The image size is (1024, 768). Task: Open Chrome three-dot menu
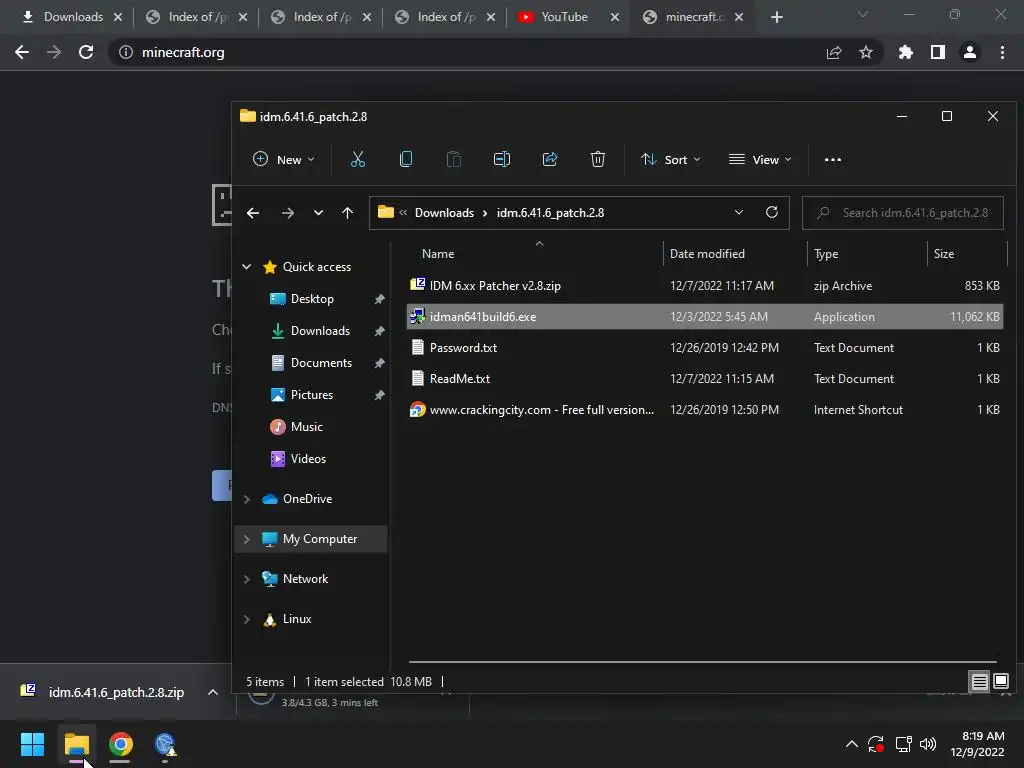(1002, 52)
